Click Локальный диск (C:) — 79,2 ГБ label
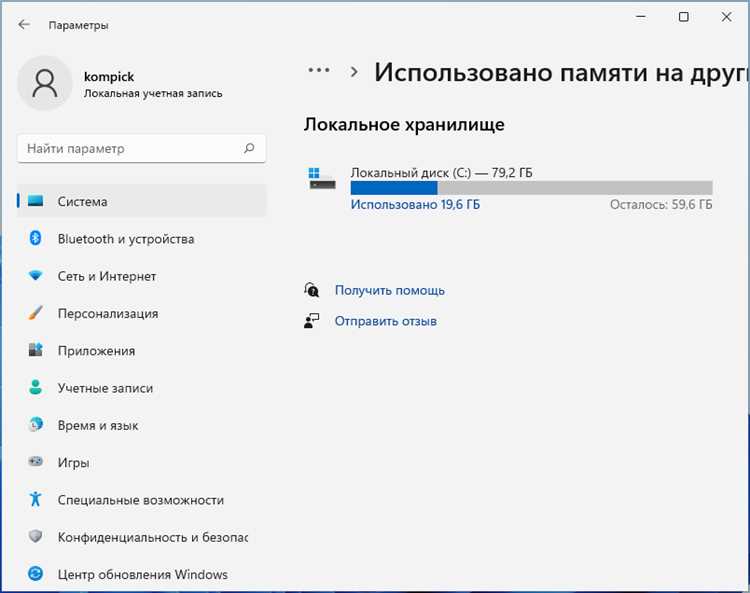Viewport: 750px width, 593px height. pyautogui.click(x=441, y=172)
